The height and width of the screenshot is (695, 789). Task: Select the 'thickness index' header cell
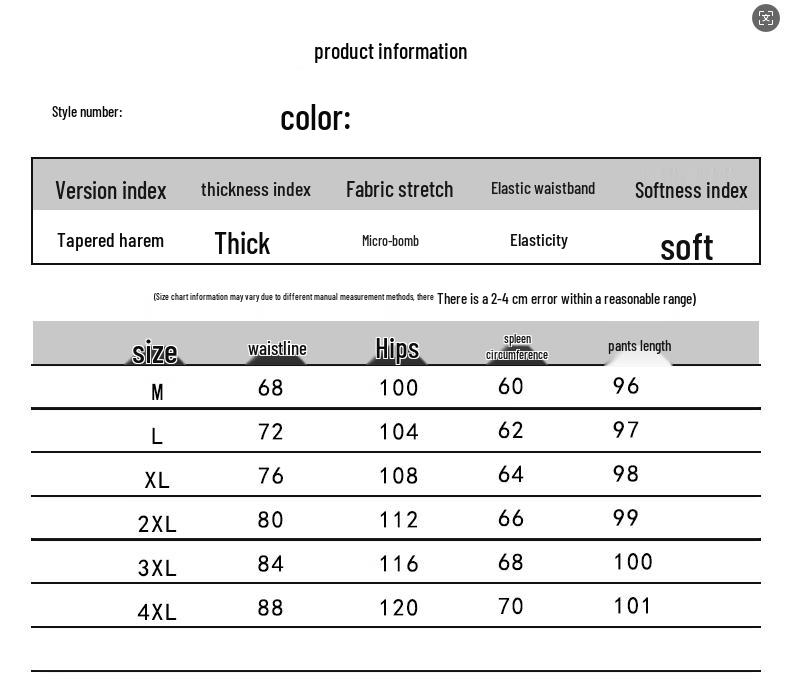point(256,189)
